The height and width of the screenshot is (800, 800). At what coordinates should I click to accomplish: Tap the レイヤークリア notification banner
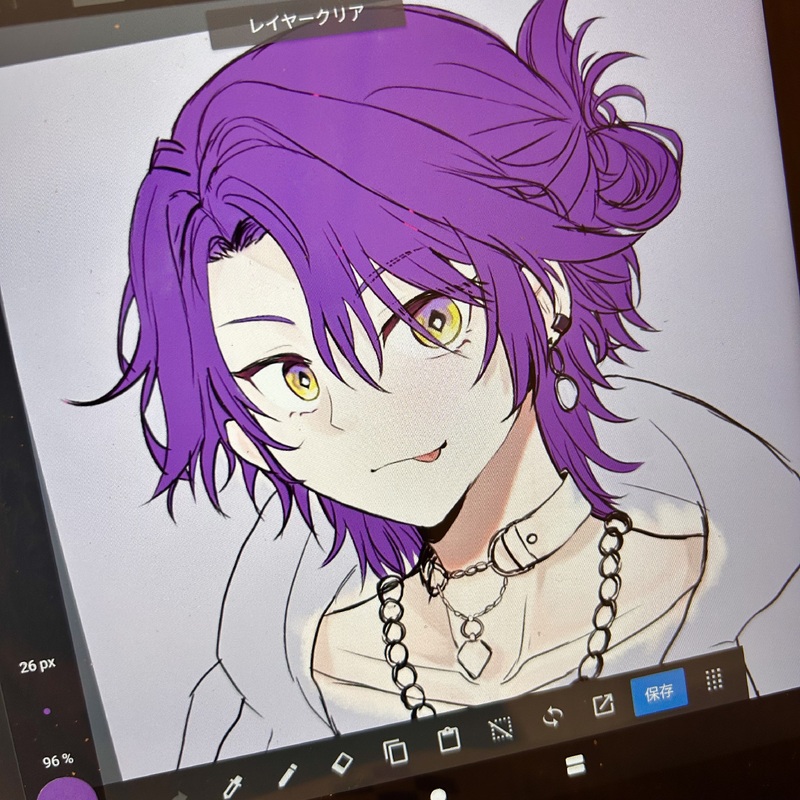point(306,21)
